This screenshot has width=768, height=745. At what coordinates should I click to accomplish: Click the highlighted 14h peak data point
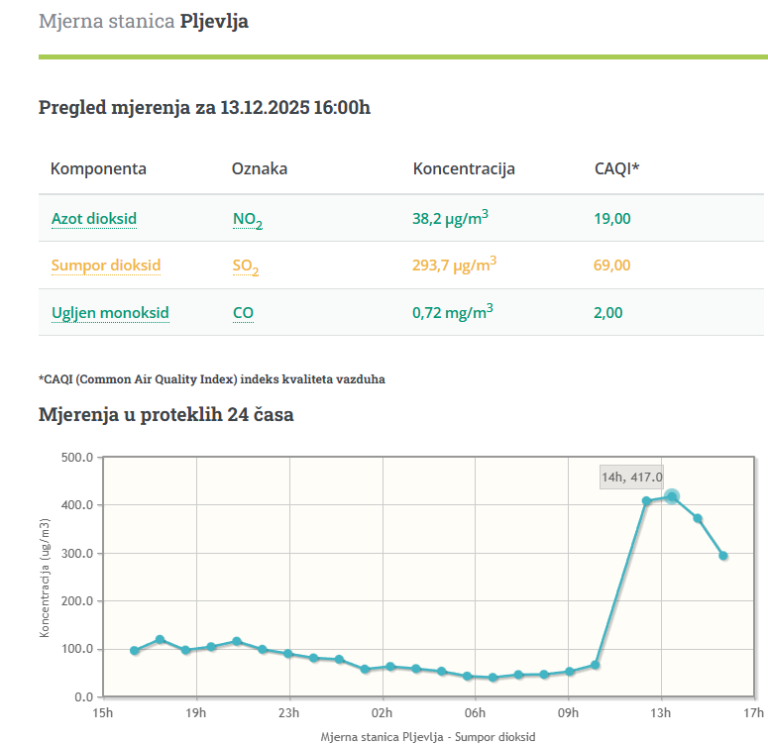pos(672,497)
